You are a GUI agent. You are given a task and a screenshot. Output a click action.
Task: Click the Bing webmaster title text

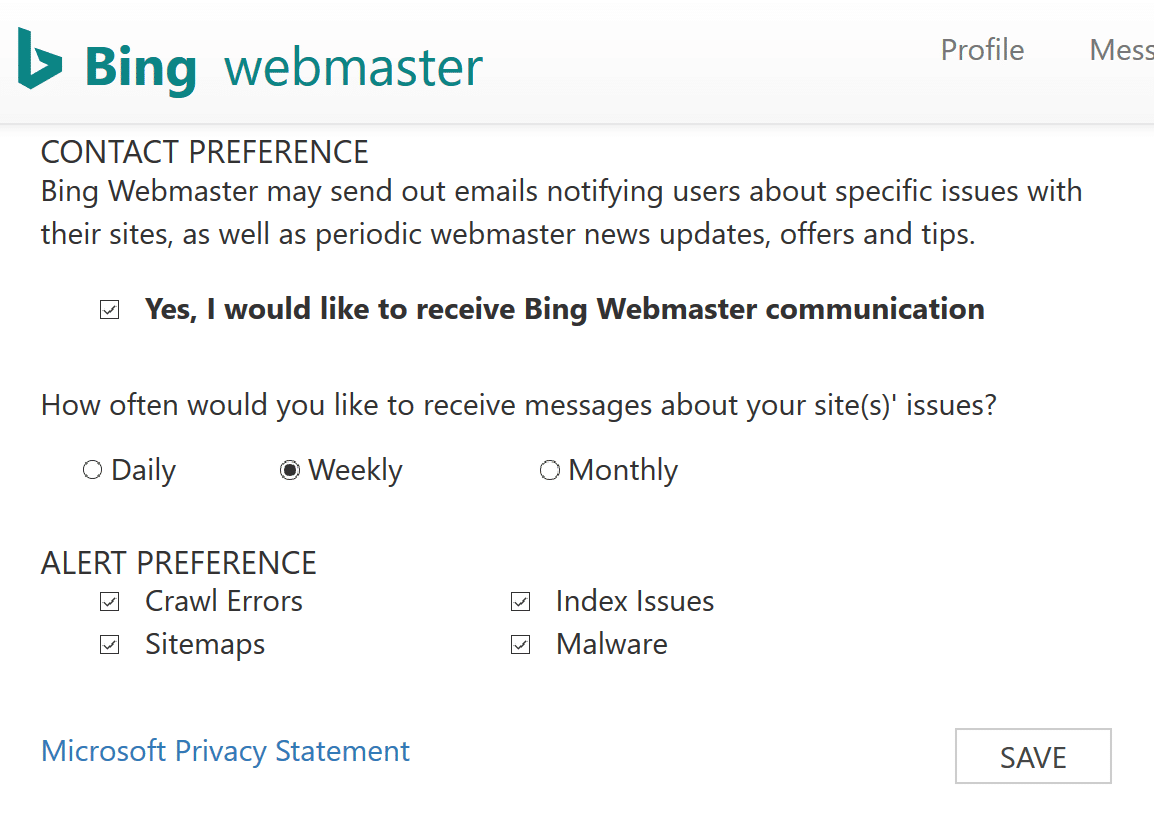(x=284, y=68)
